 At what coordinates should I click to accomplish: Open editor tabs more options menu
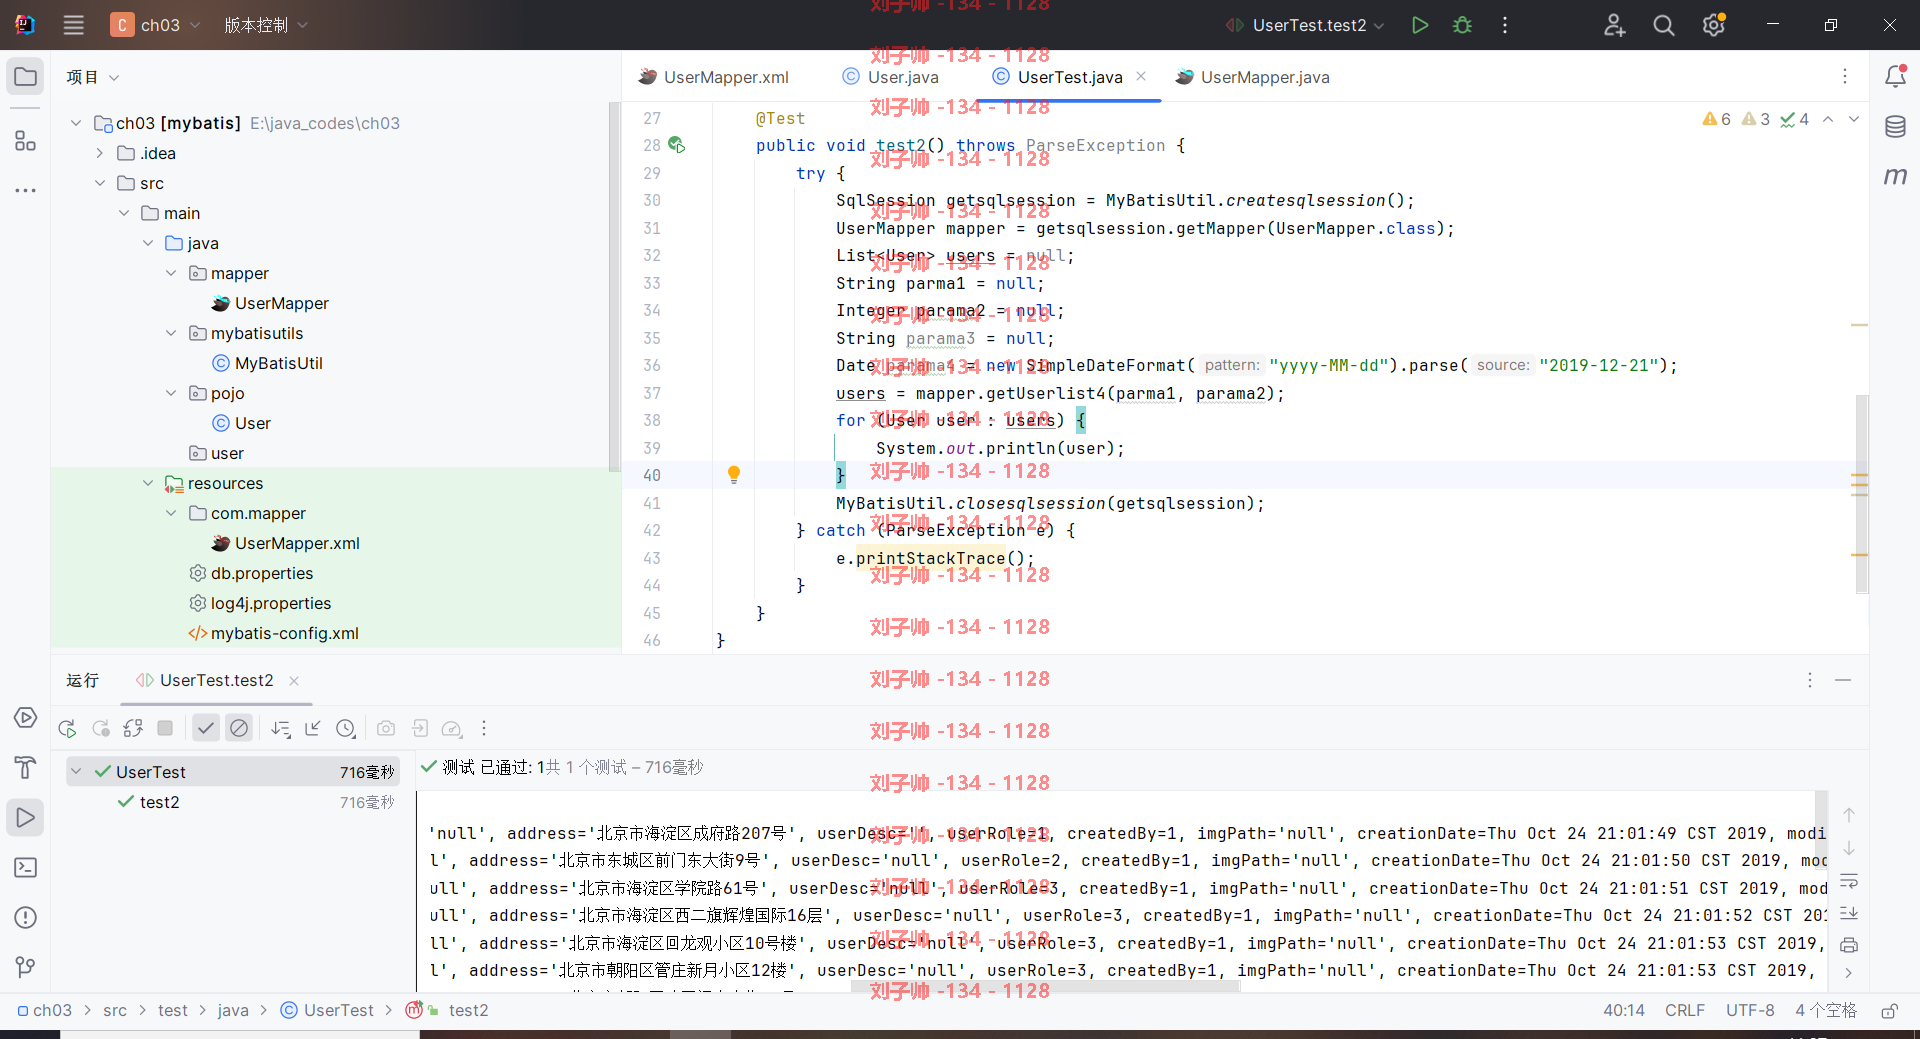pyautogui.click(x=1845, y=77)
